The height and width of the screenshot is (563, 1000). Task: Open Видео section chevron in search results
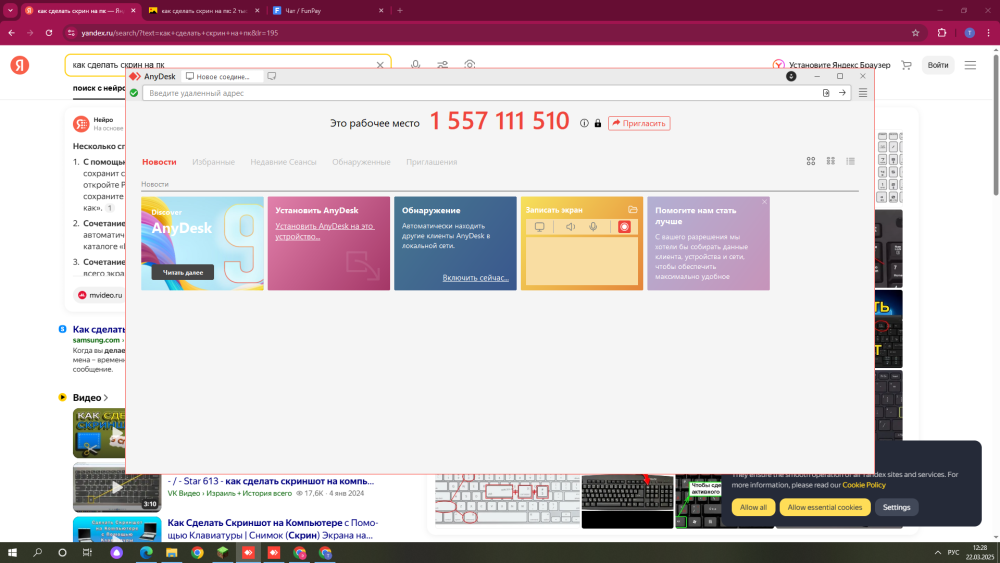pos(106,398)
